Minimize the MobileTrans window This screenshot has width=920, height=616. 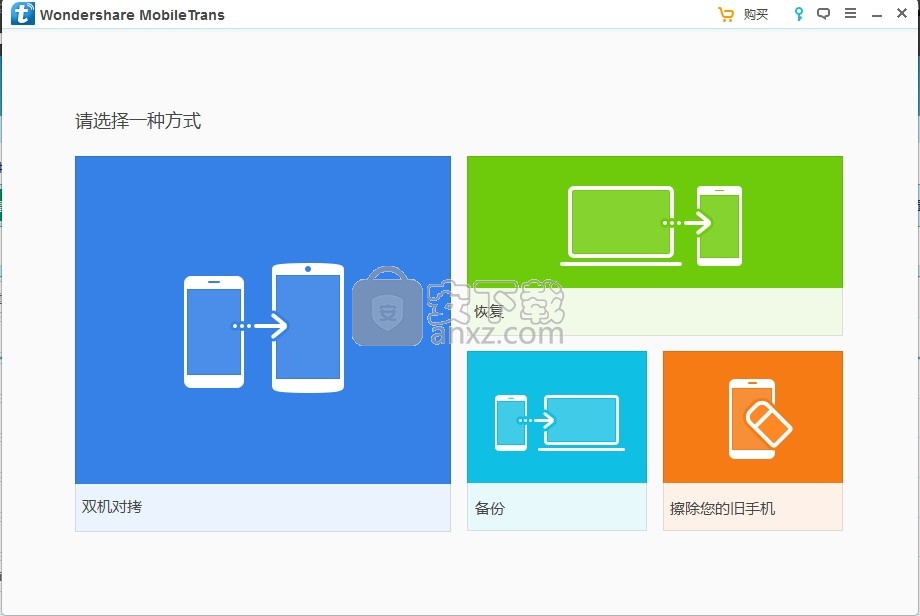pos(876,15)
